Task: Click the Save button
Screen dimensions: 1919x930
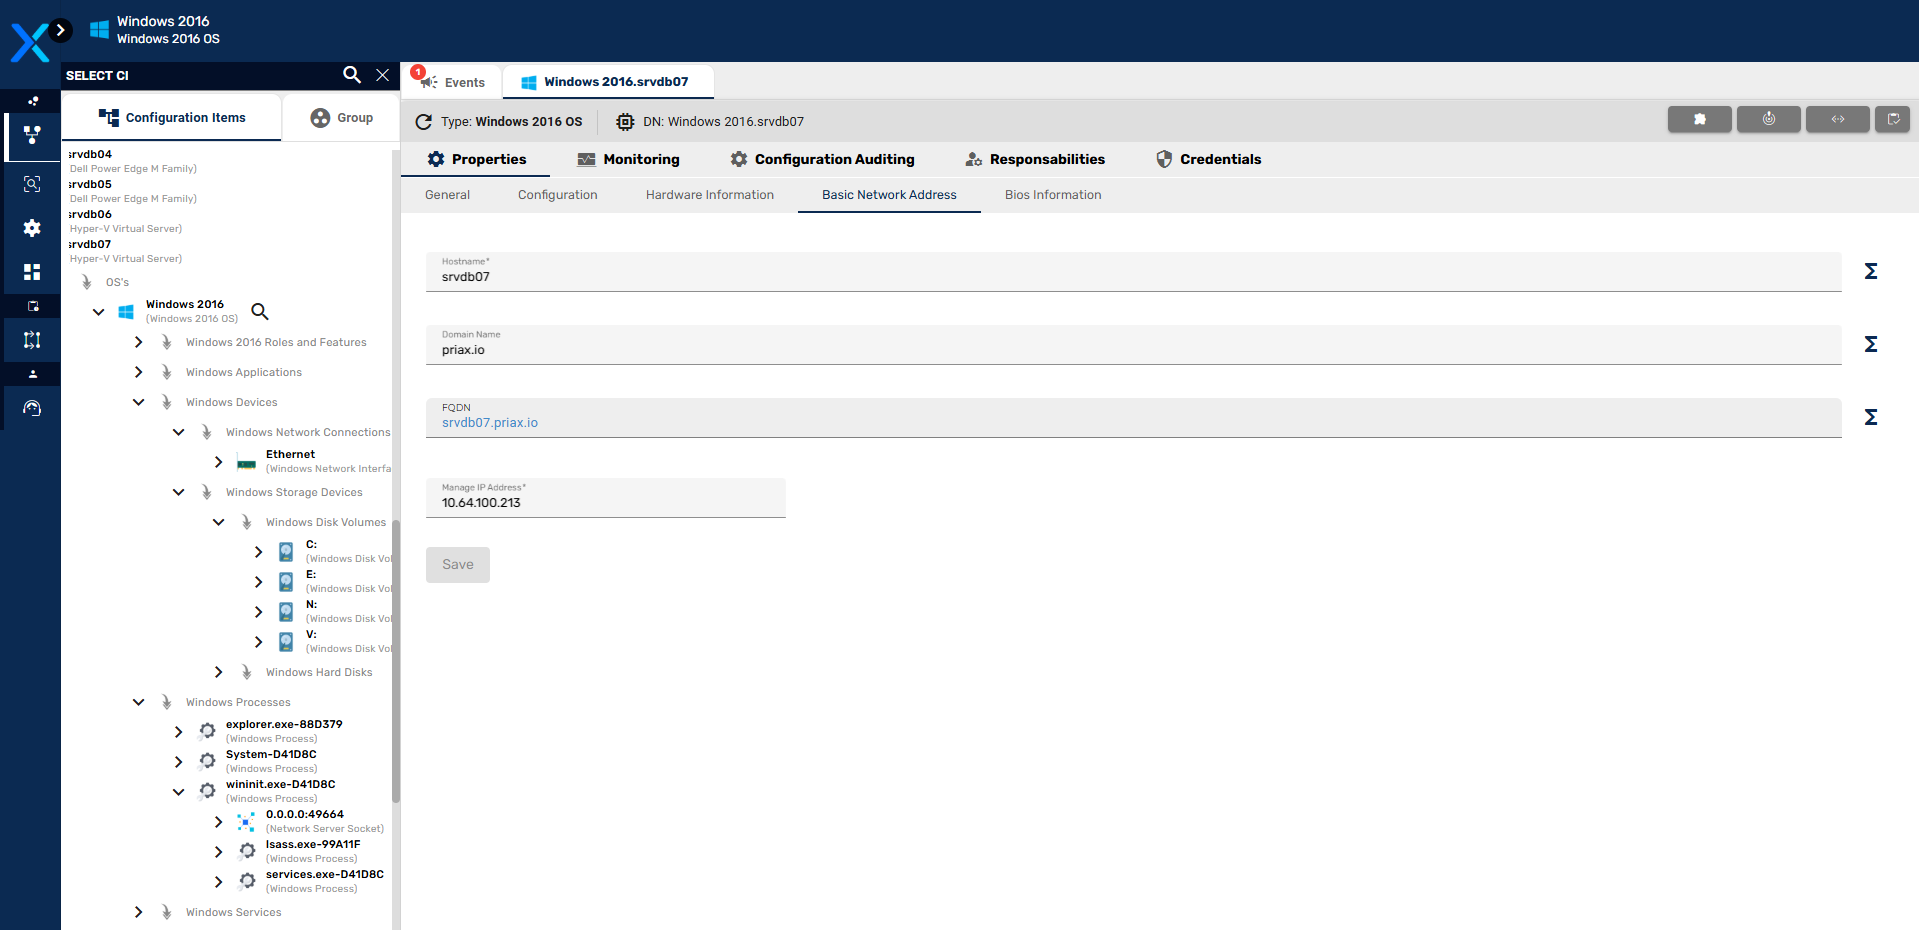Action: point(458,565)
